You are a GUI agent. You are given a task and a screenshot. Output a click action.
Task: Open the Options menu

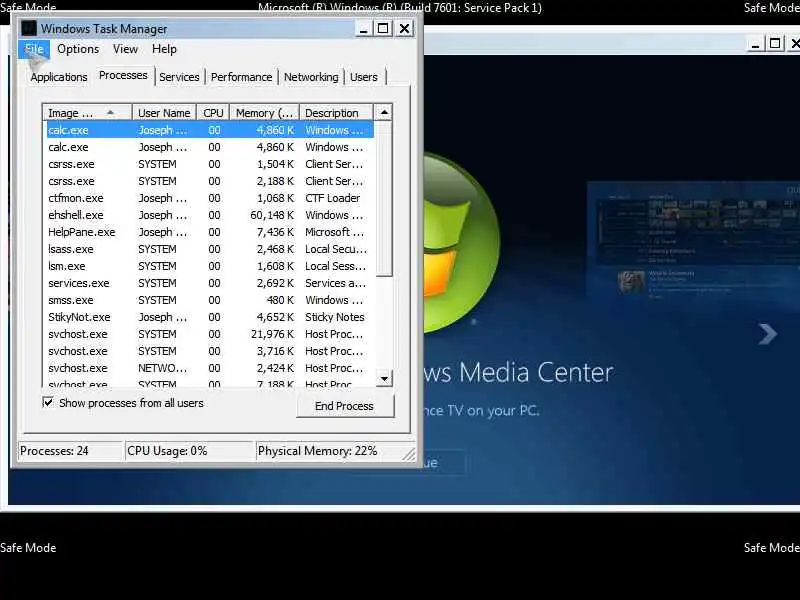click(x=78, y=49)
